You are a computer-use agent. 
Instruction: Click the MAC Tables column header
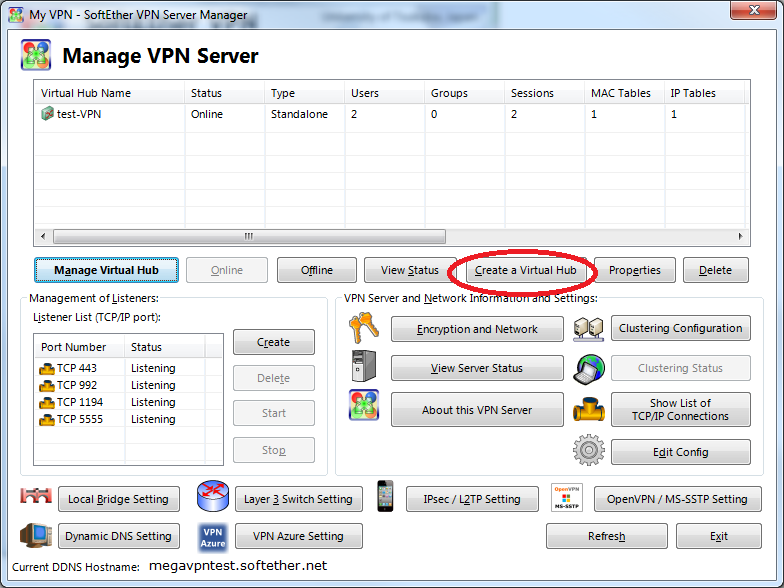point(624,93)
